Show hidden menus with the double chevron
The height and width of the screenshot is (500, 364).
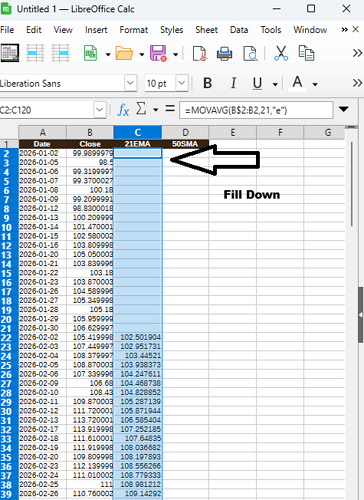click(x=344, y=30)
